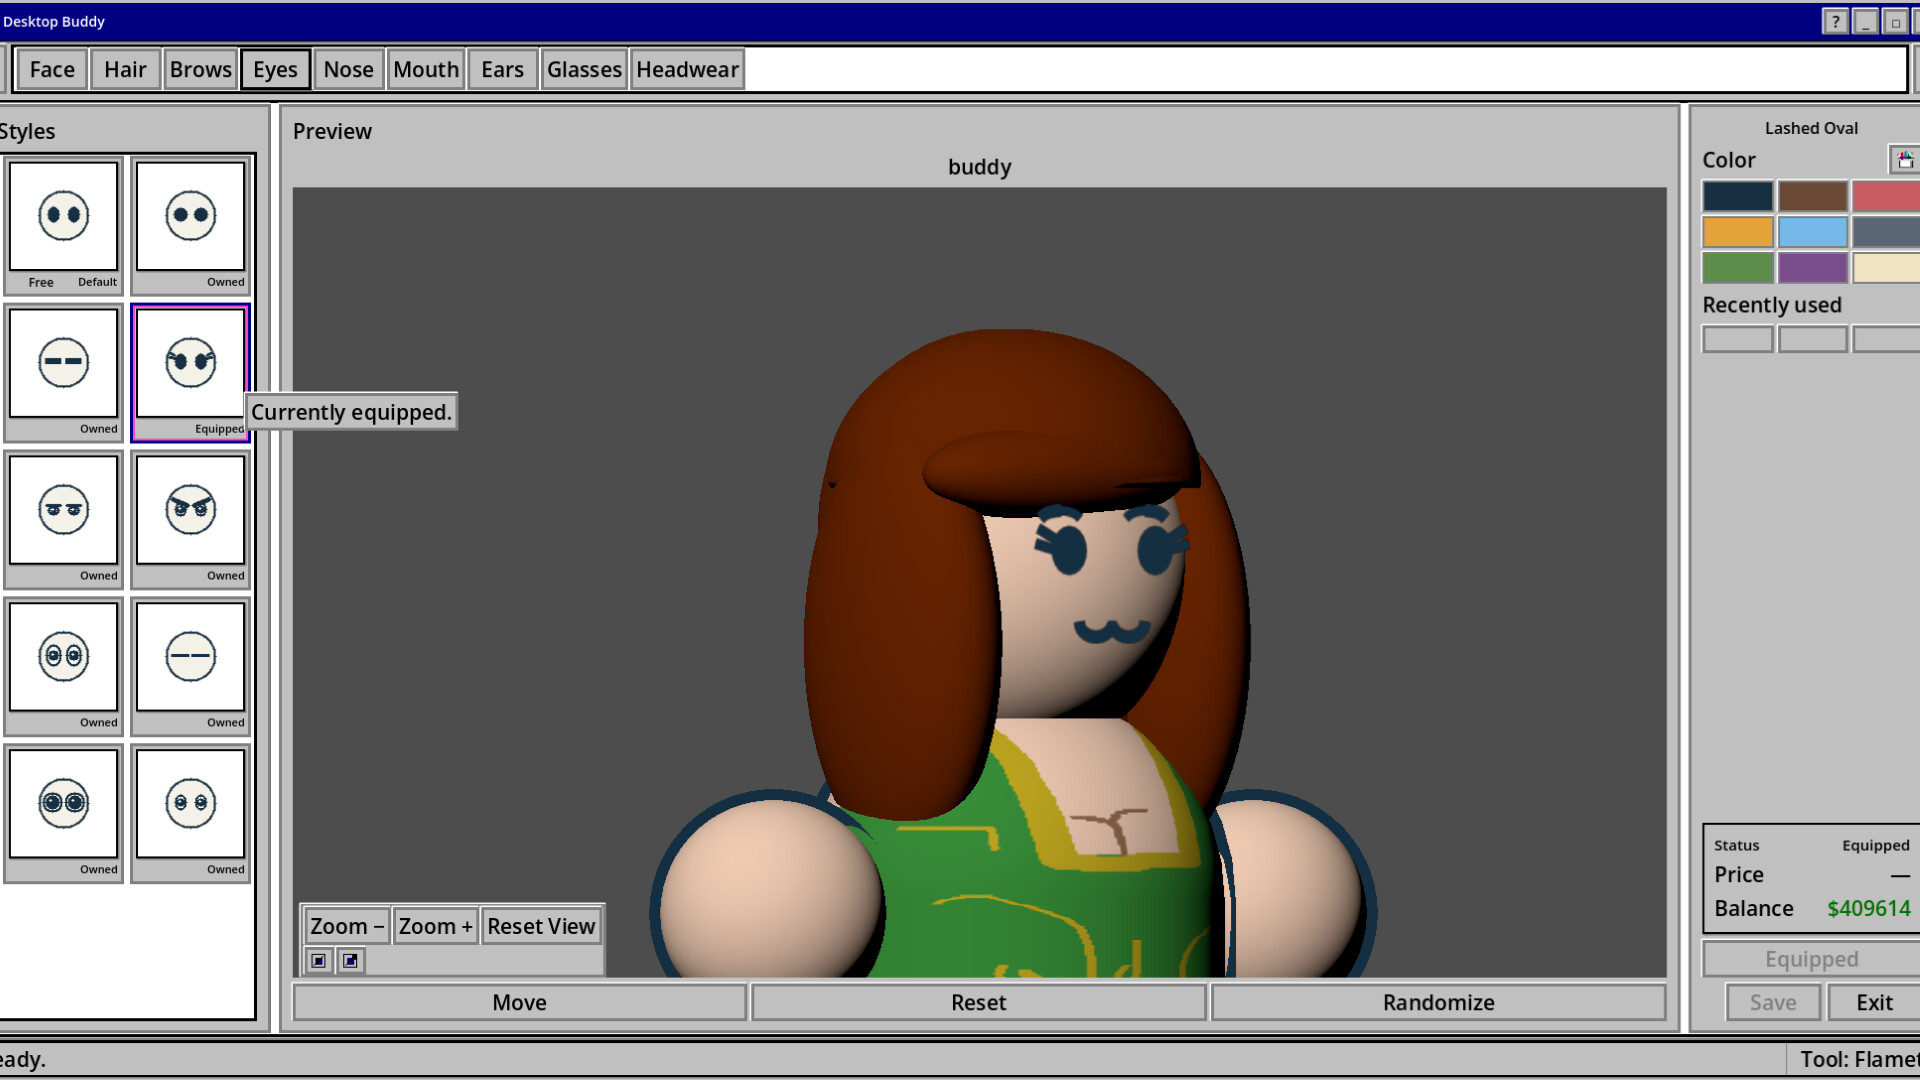Switch to the Hair tab
This screenshot has height=1080, width=1920.
coord(125,69)
